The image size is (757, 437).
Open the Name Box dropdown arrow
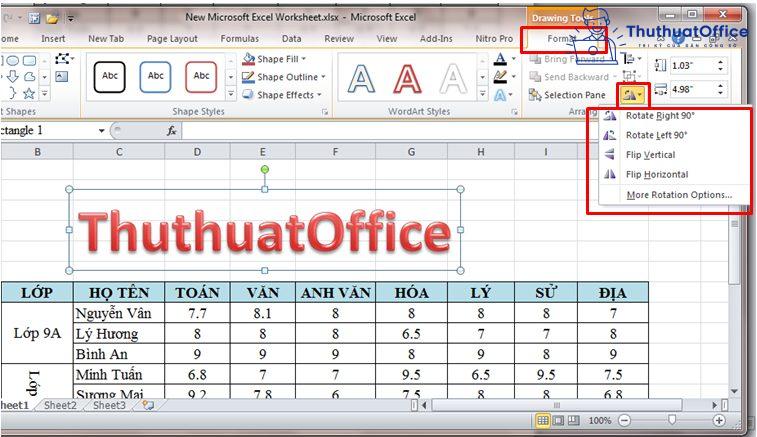click(x=101, y=131)
